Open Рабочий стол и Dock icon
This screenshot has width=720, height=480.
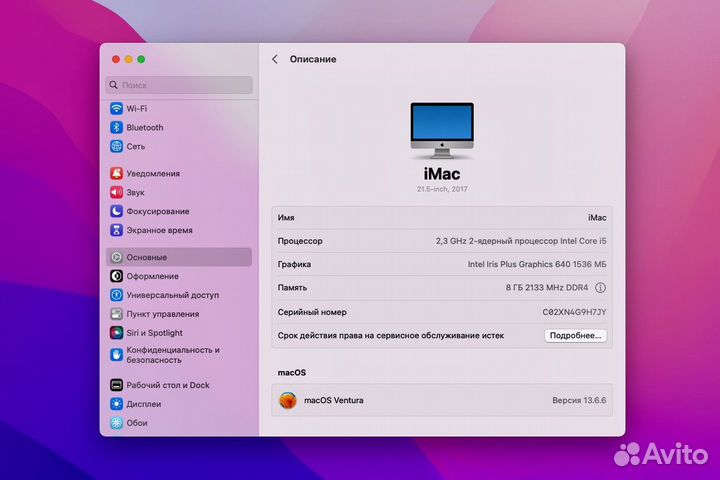click(117, 385)
